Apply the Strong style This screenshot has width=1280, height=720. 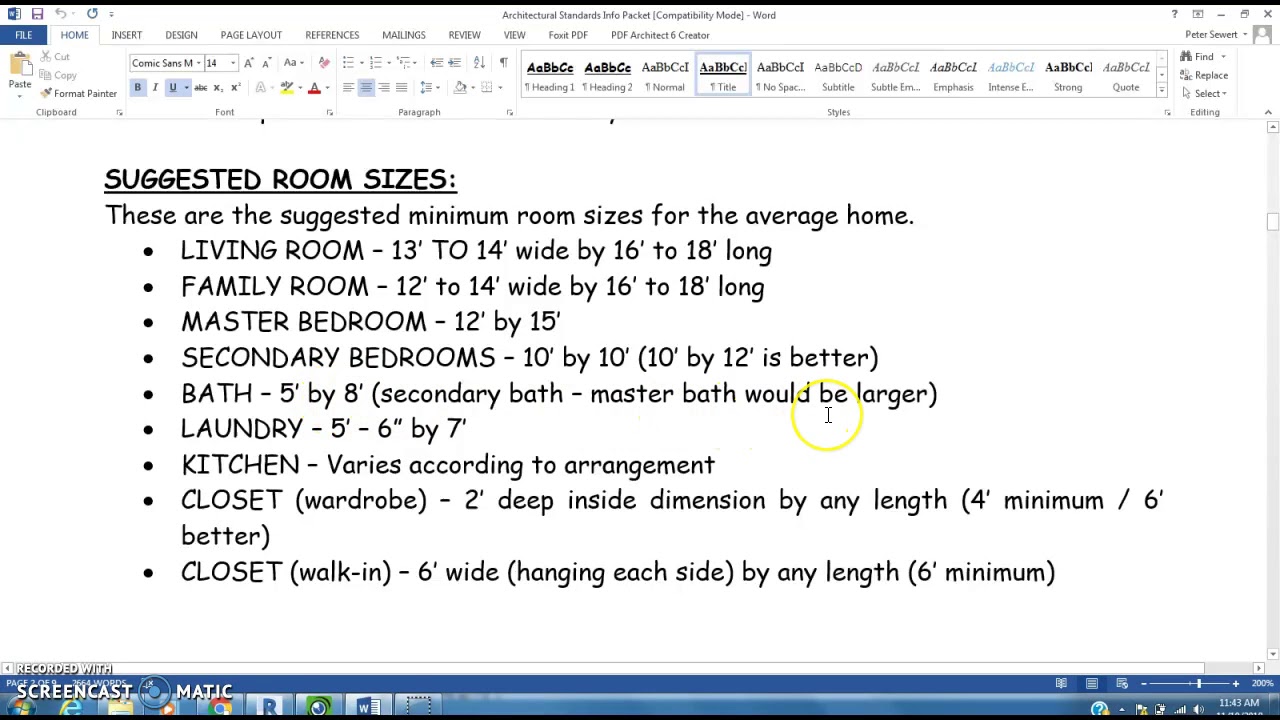tap(1068, 76)
